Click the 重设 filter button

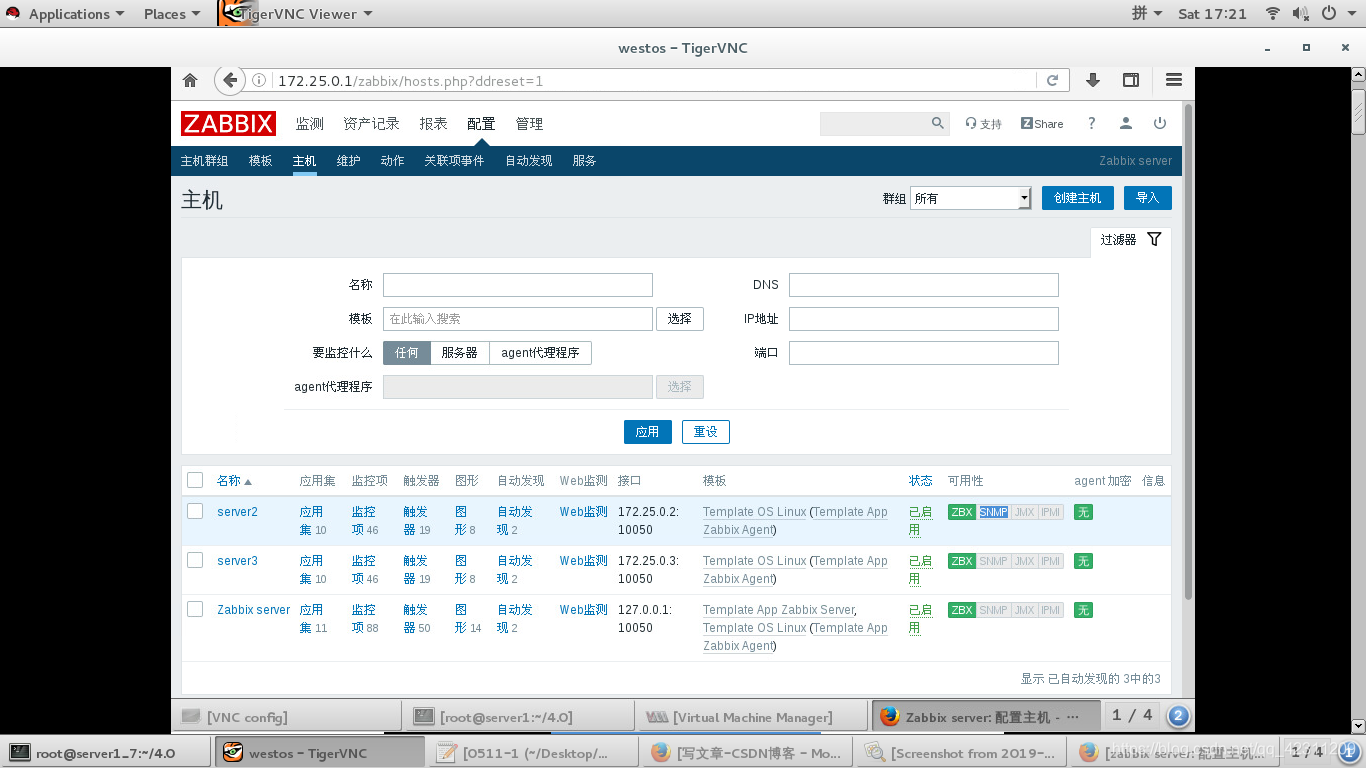[x=706, y=432]
